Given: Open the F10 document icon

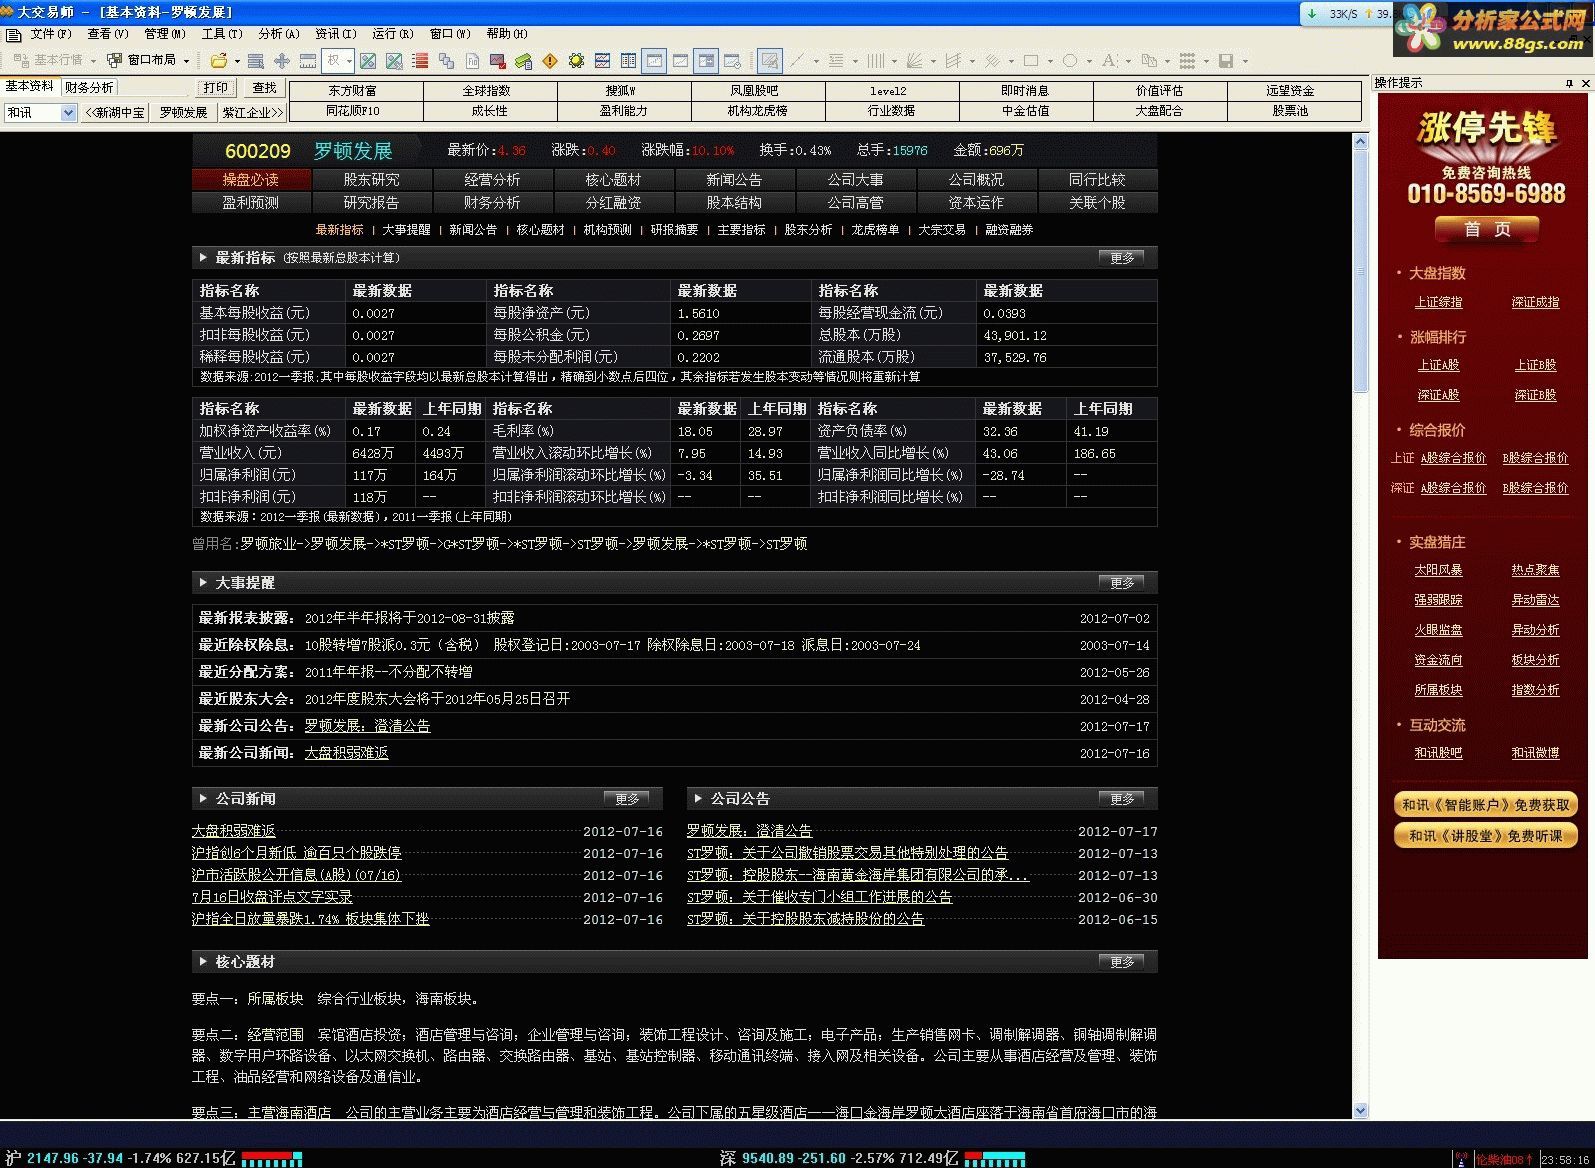Looking at the screenshot, I should point(471,61).
